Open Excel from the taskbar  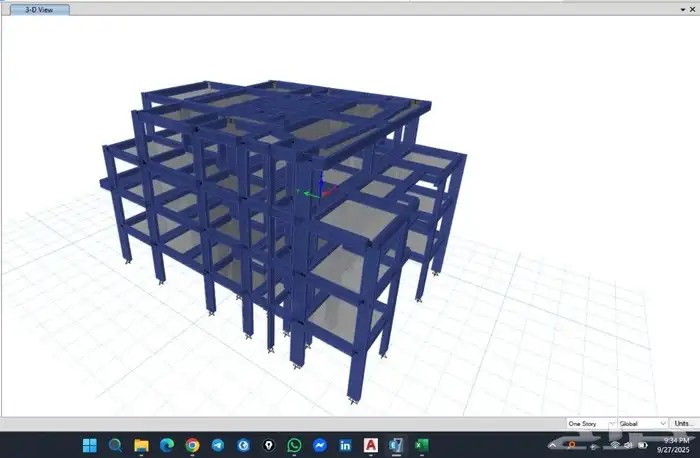(422, 445)
